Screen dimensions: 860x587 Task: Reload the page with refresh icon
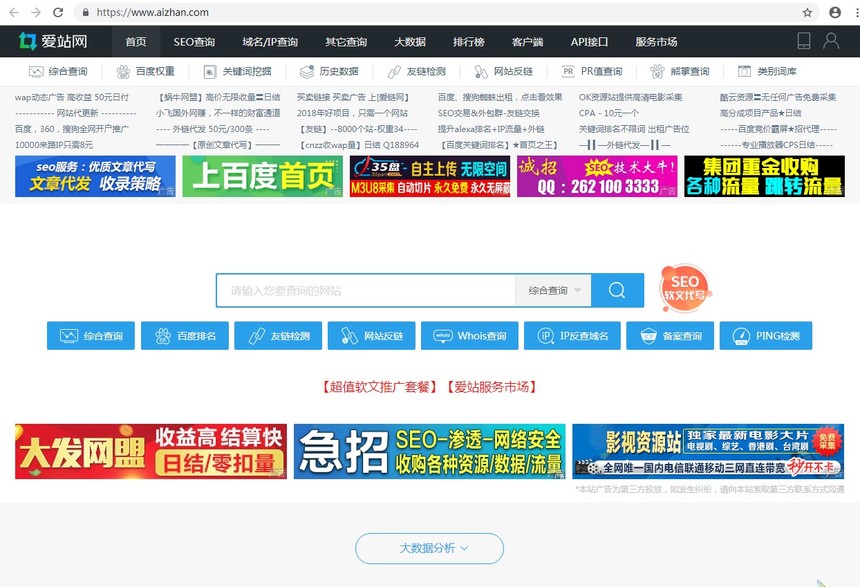click(58, 12)
